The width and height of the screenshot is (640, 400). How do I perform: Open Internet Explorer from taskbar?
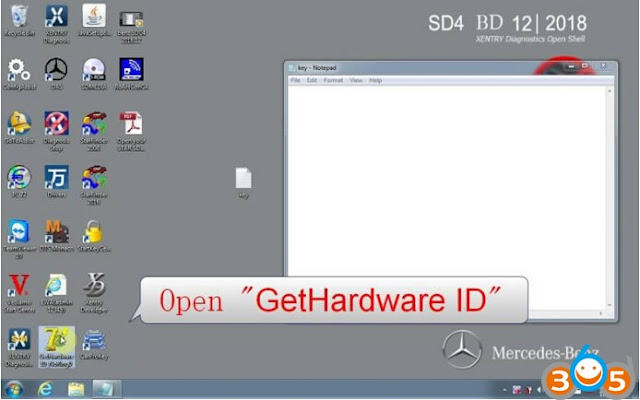(x=45, y=389)
